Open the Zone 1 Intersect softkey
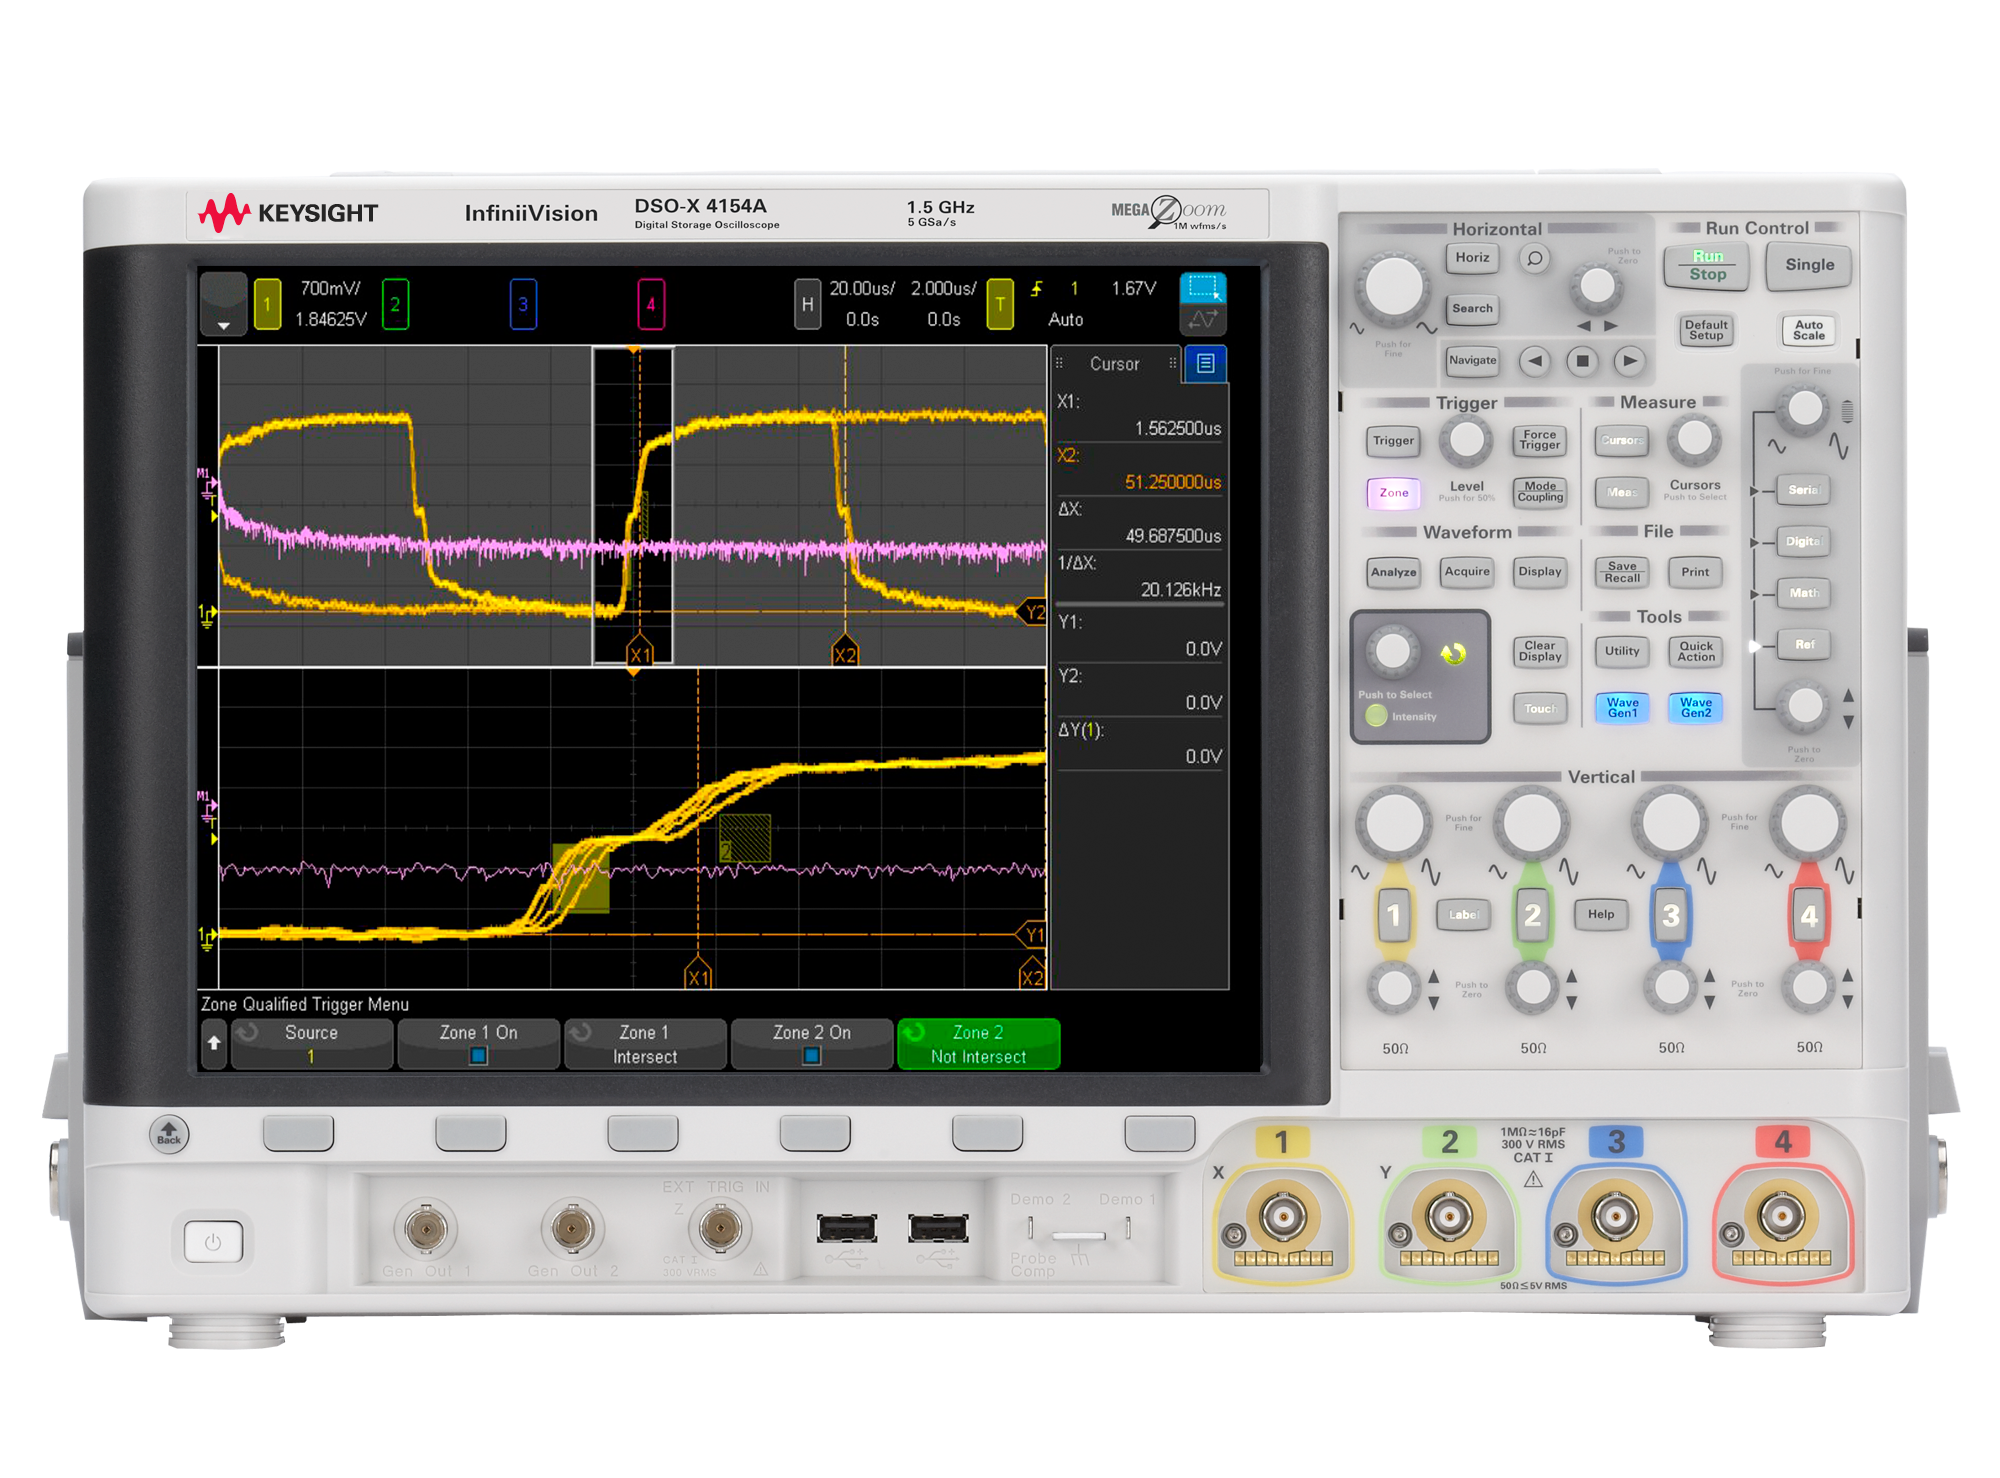 coord(645,1043)
